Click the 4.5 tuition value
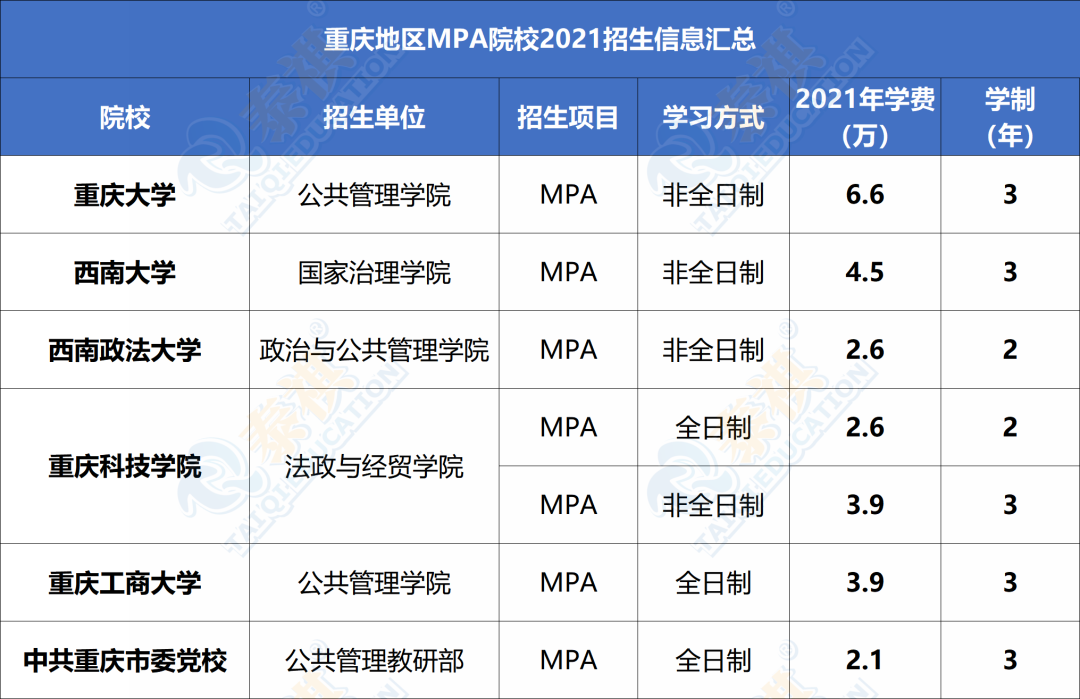 865,272
